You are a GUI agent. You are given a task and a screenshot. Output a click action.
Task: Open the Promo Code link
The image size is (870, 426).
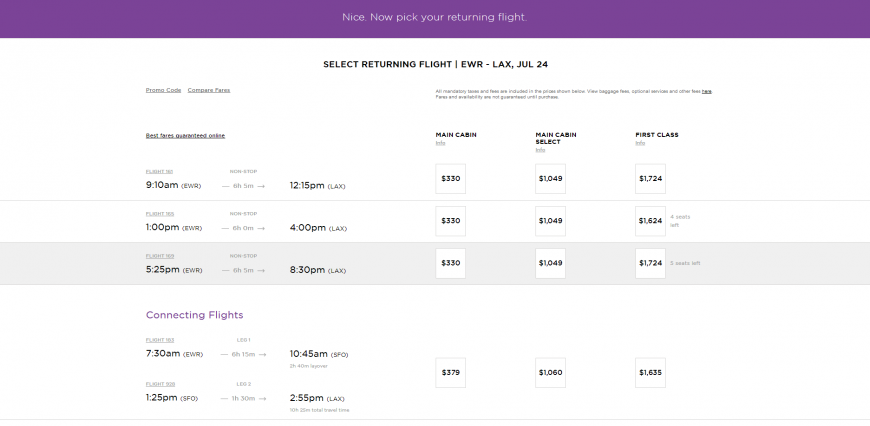pyautogui.click(x=163, y=90)
